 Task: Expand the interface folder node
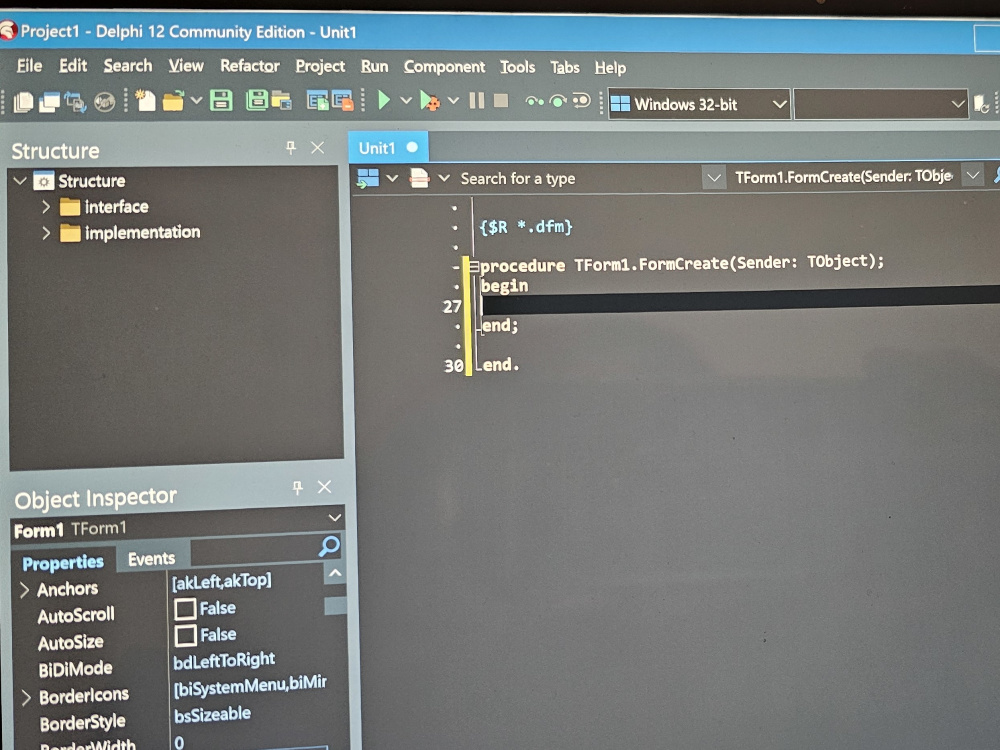click(x=45, y=207)
